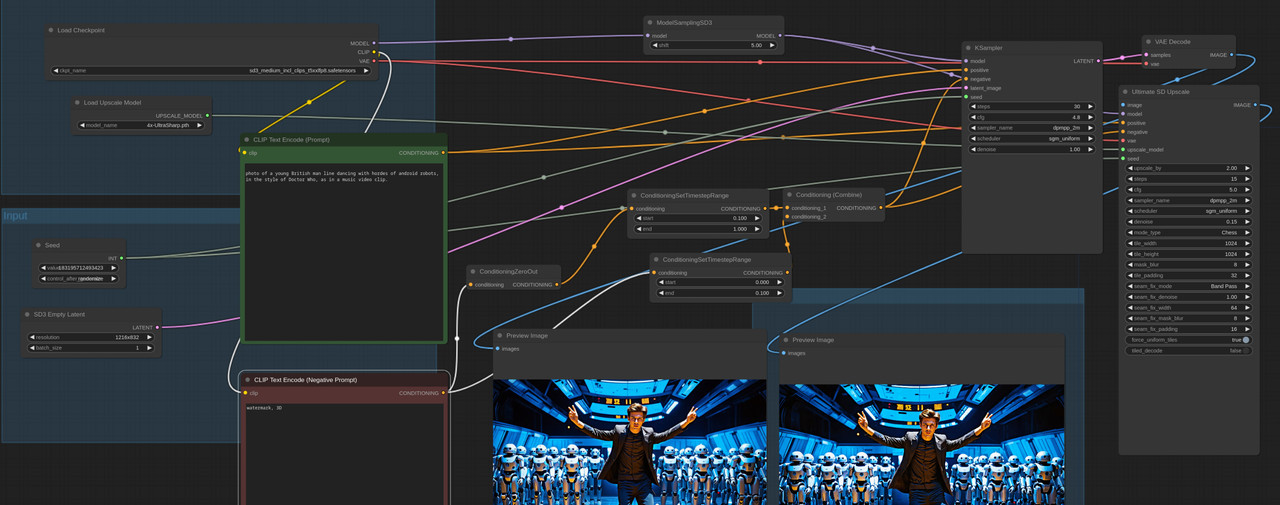1280x505 pixels.
Task: Click the seam_fix_padding 16 field
Action: point(1188,329)
